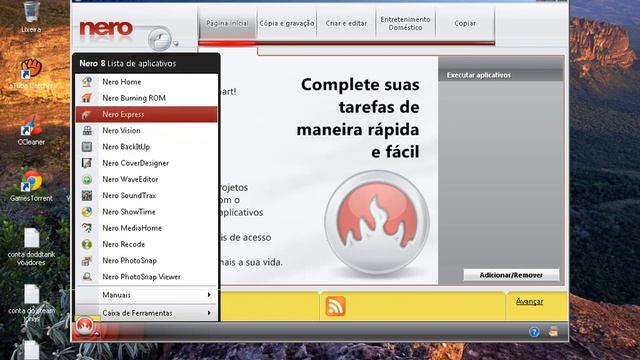Image resolution: width=640 pixels, height=360 pixels.
Task: Launch Nero Vision from the list
Action: point(147,131)
